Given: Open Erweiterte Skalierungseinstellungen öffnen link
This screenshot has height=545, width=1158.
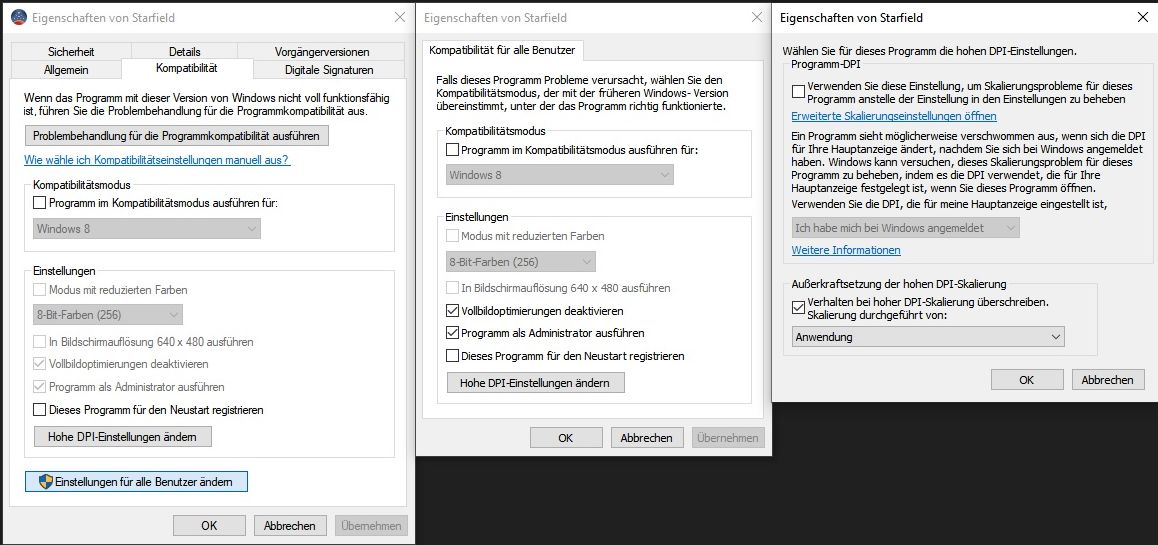Looking at the screenshot, I should (x=894, y=116).
